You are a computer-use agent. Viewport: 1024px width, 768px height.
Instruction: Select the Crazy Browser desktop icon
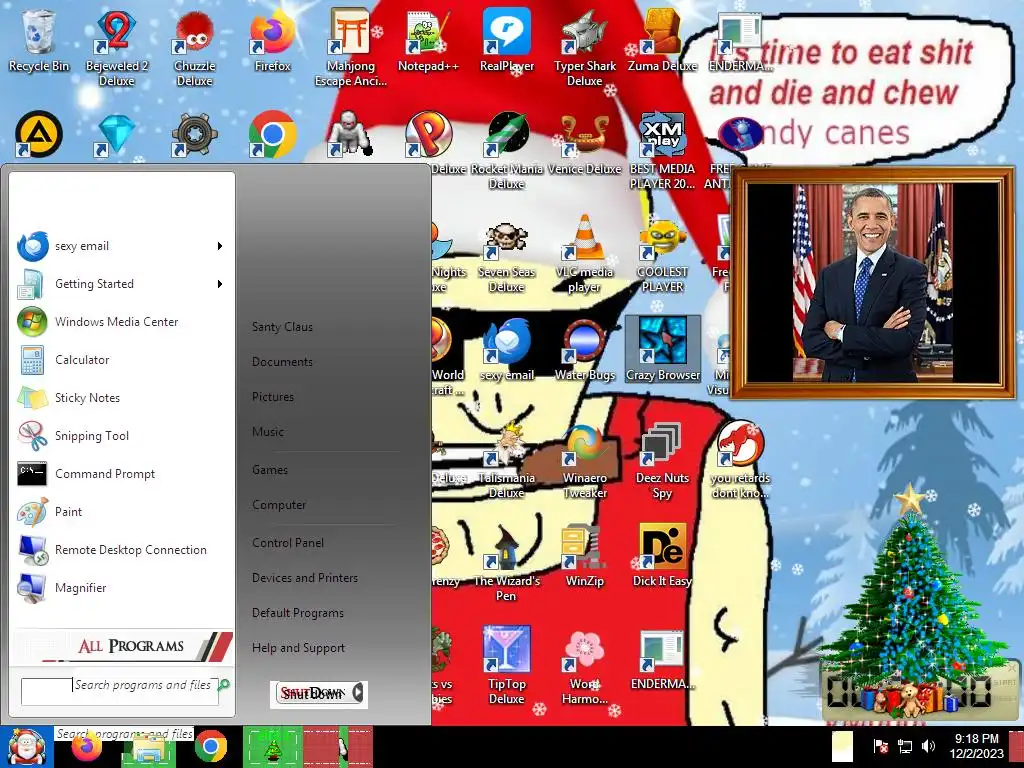(x=662, y=350)
